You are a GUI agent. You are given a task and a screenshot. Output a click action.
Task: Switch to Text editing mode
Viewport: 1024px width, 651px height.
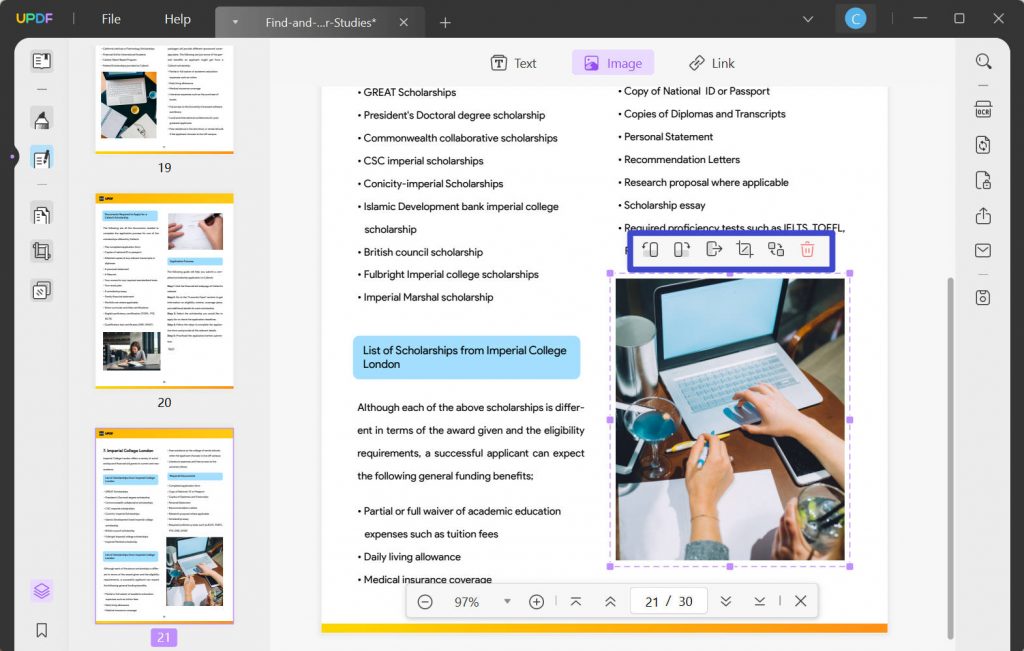tap(513, 62)
